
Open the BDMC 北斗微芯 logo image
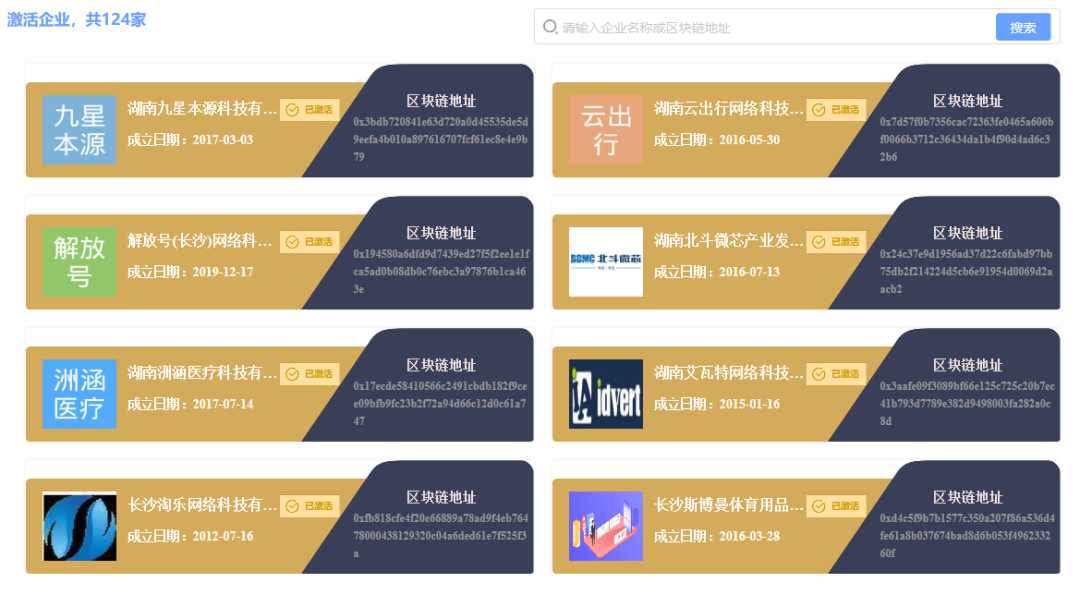coord(605,262)
